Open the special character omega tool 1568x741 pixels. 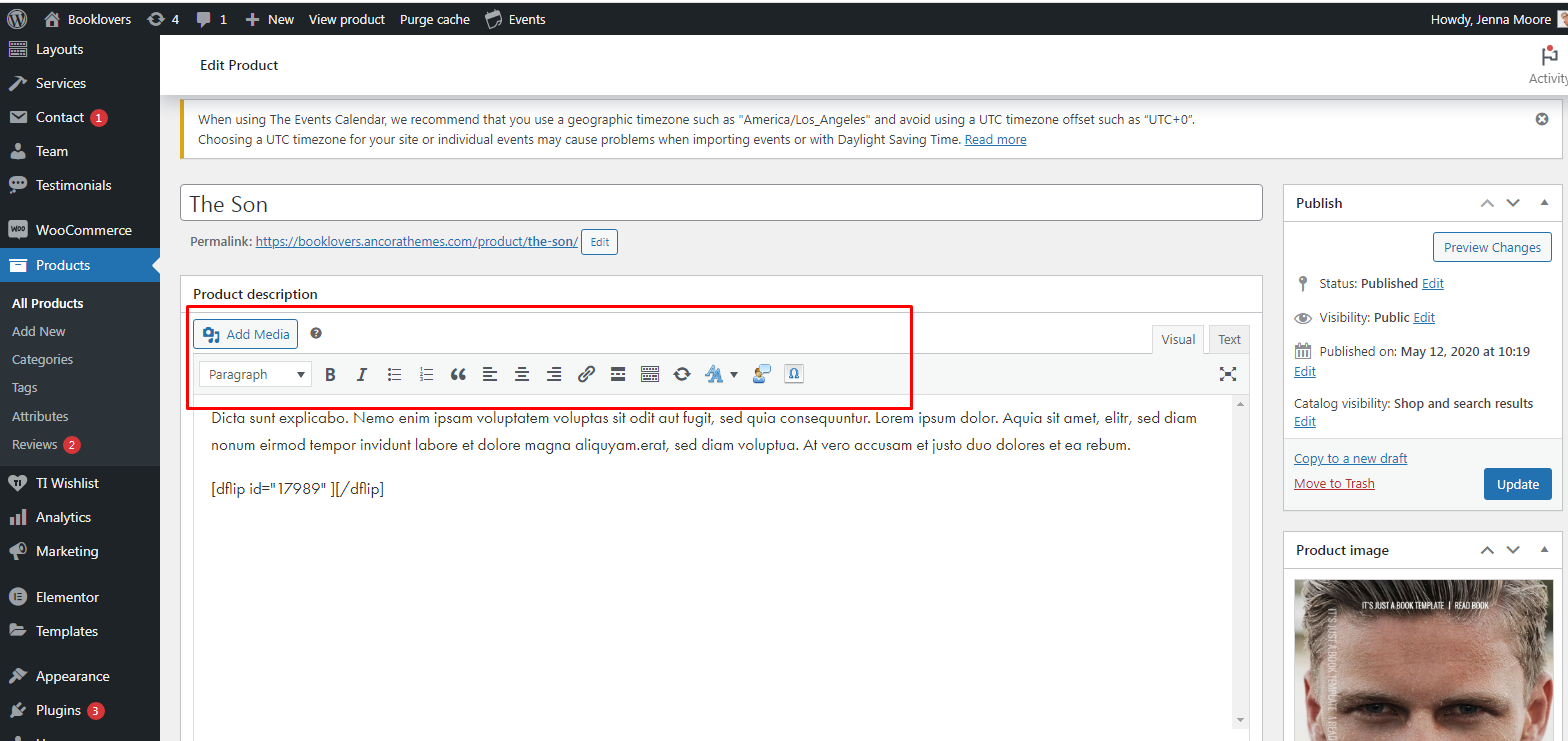794,374
